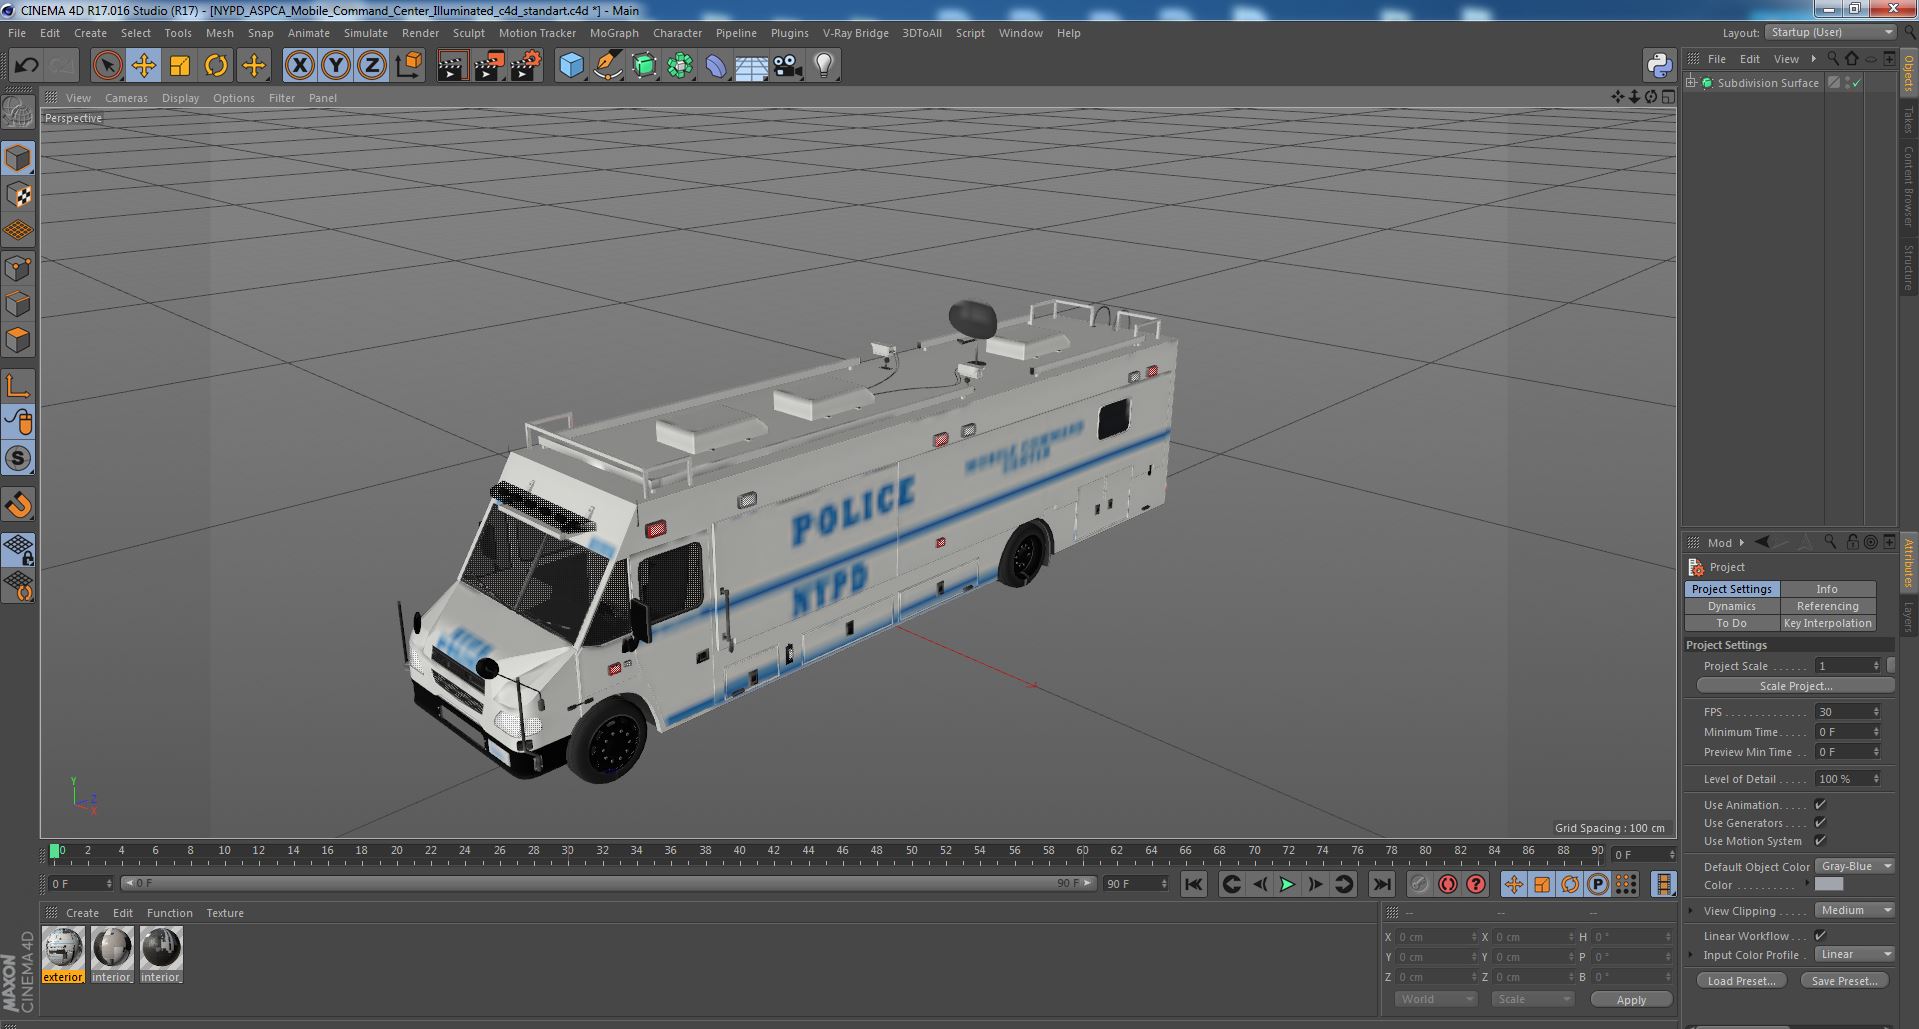Toggle Subdivision Surface enable checkmark
This screenshot has height=1029, width=1919.
(1857, 83)
